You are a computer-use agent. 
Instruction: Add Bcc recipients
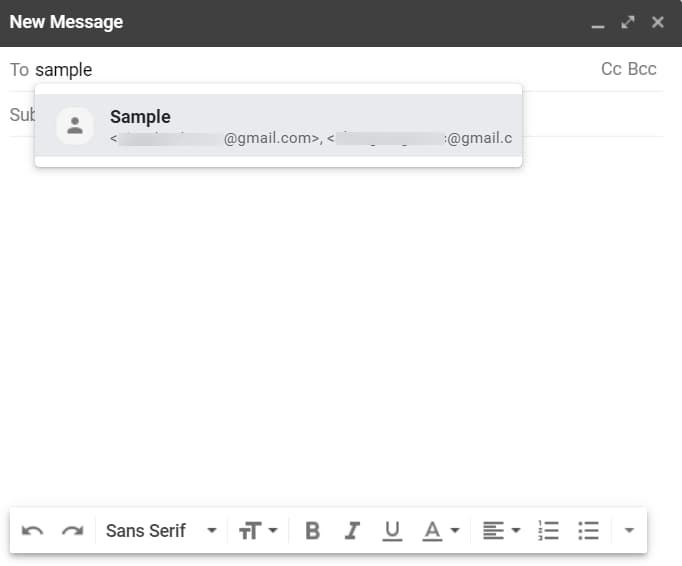(x=642, y=69)
